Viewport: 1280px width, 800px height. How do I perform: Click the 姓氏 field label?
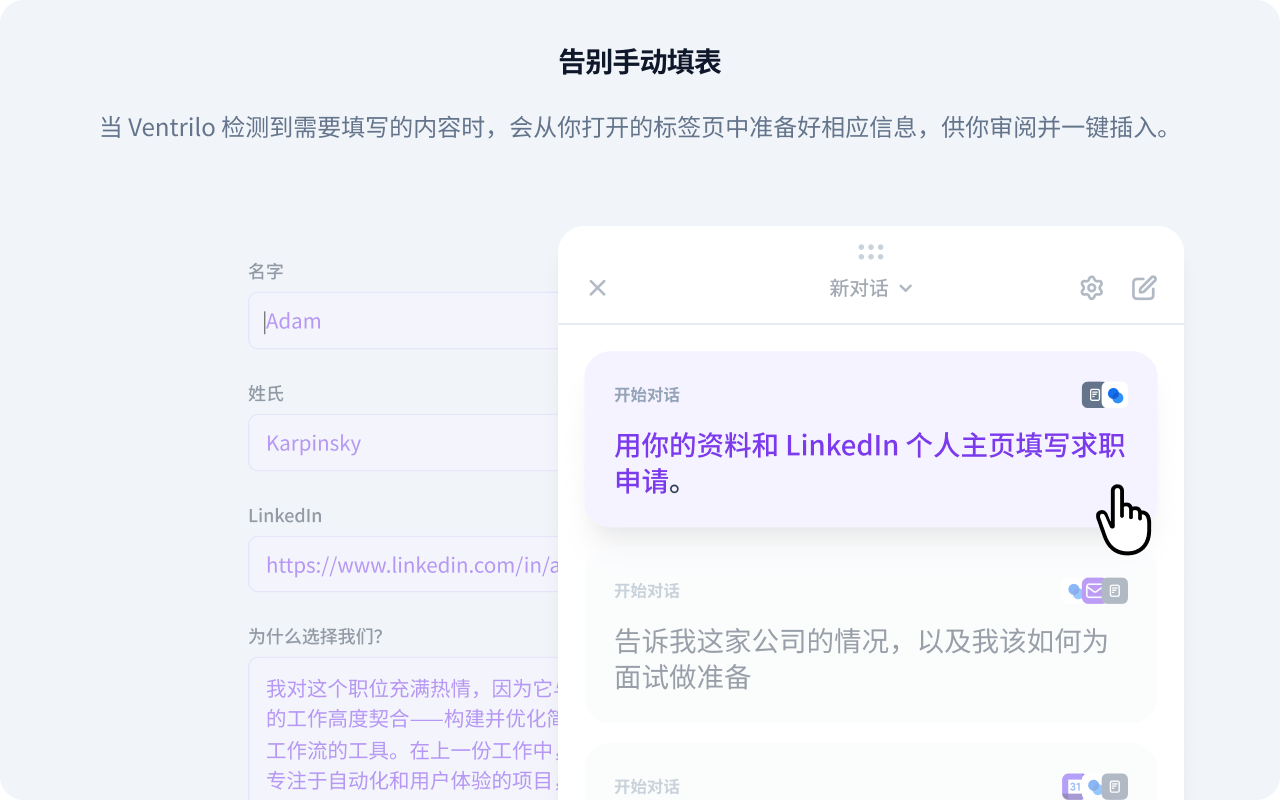(x=266, y=394)
